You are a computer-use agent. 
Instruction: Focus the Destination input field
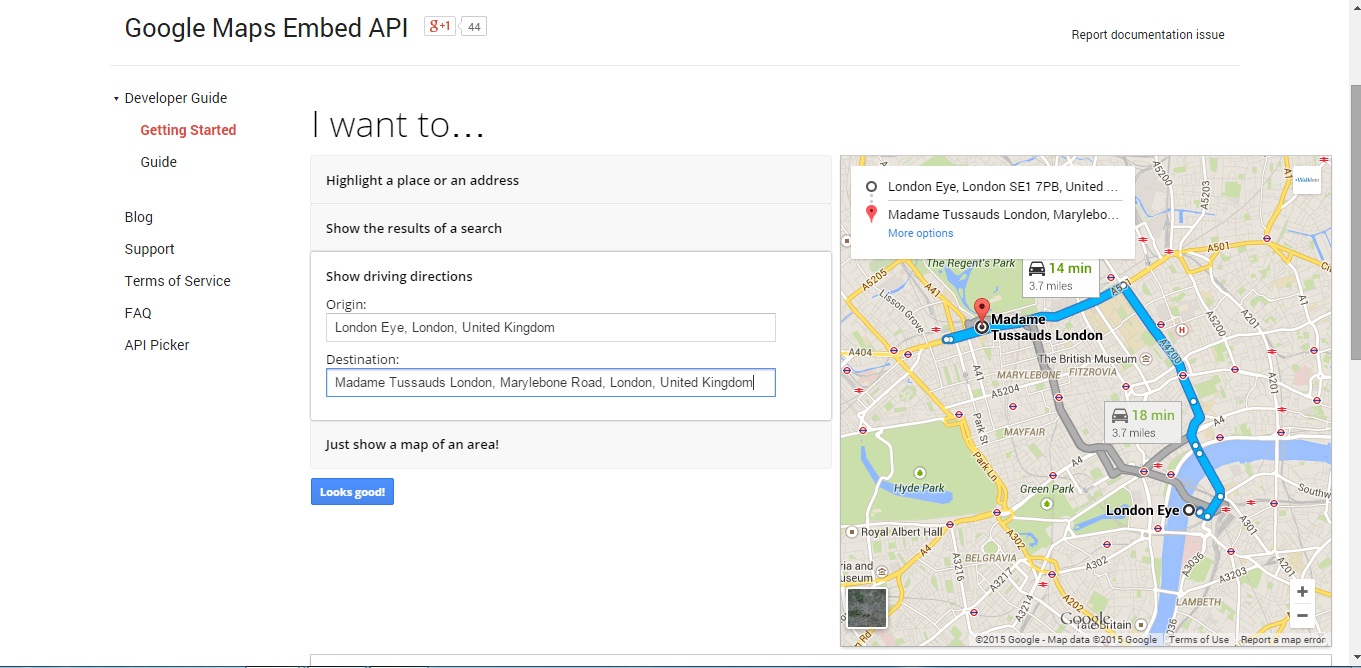click(x=551, y=383)
